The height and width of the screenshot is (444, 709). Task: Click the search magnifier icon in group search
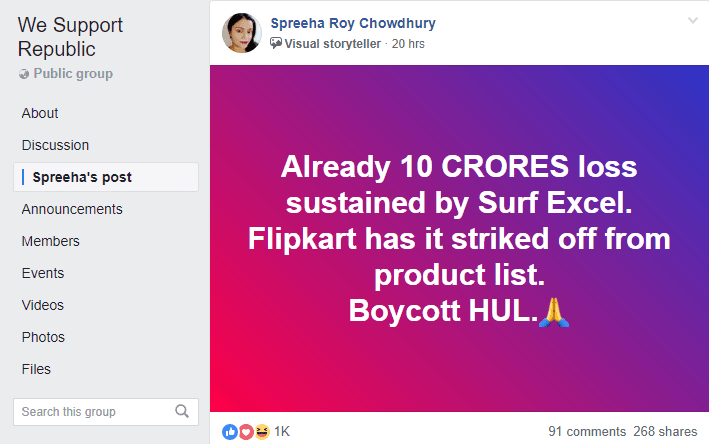click(x=182, y=411)
